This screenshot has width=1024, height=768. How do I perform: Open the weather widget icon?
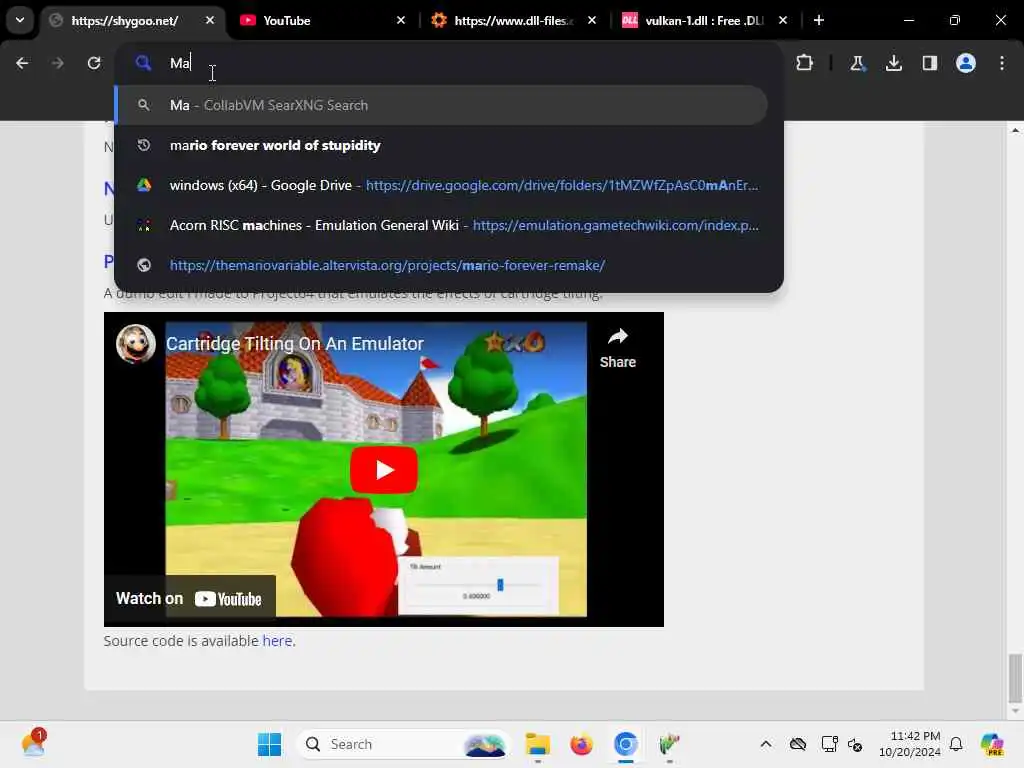pos(33,743)
